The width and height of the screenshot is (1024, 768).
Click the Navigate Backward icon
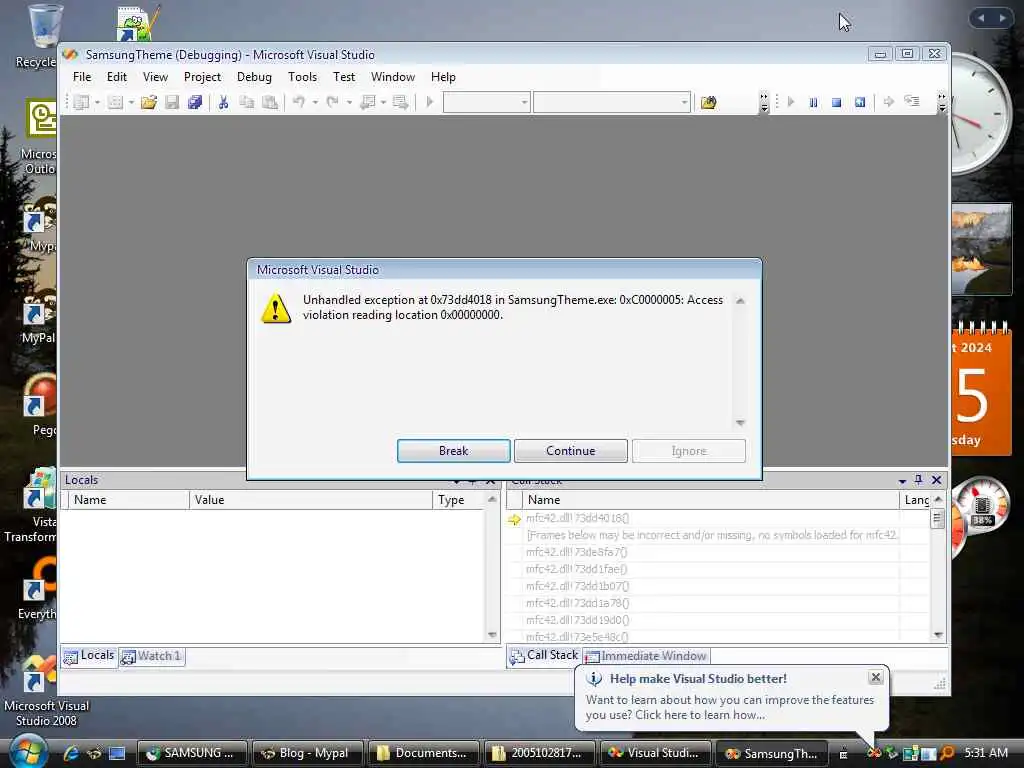coord(368,103)
